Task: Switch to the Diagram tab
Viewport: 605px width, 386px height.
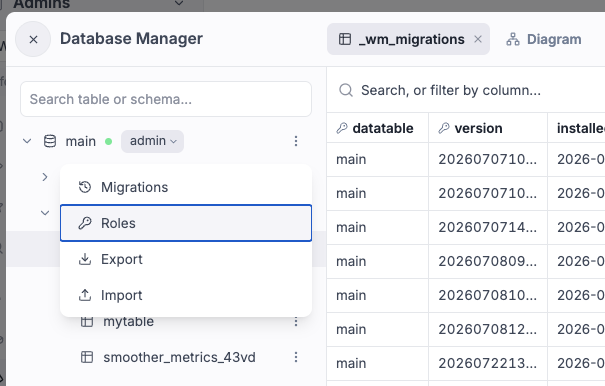Action: tap(544, 39)
